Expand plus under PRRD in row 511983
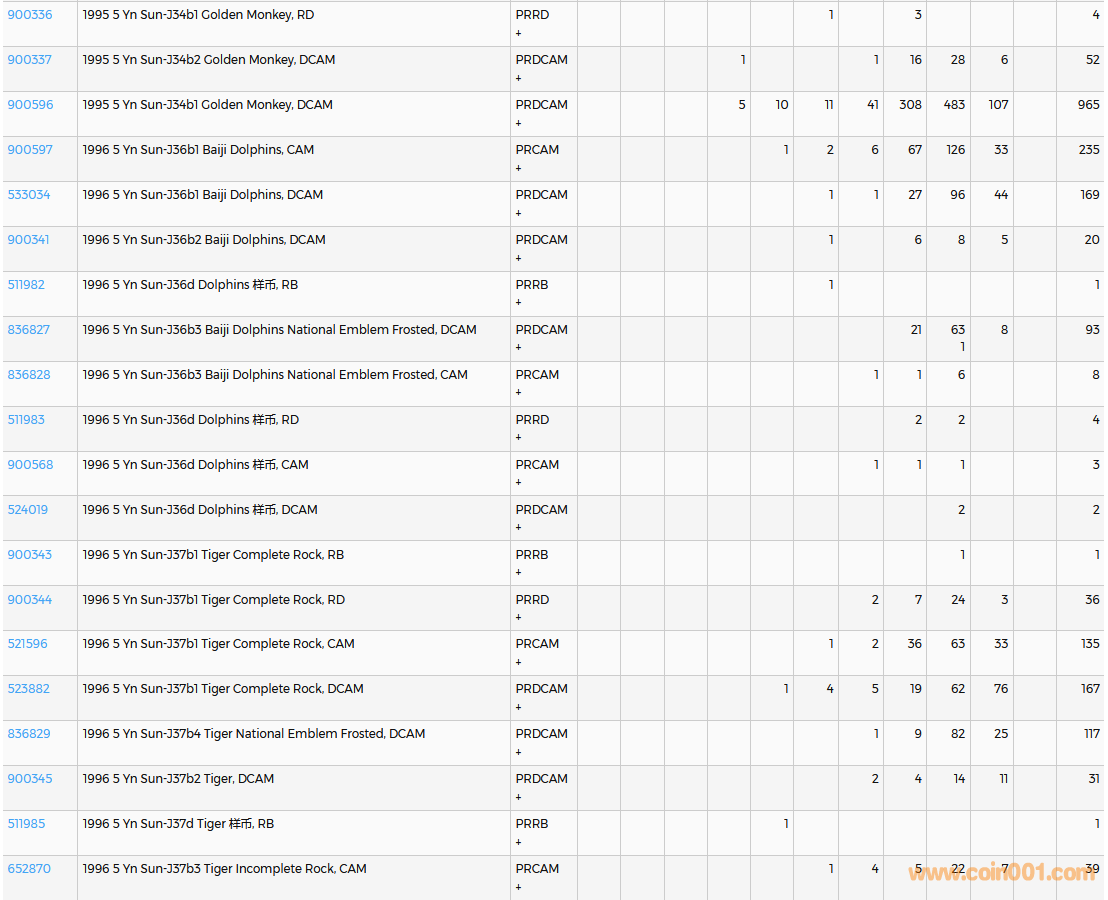 pyautogui.click(x=518, y=438)
